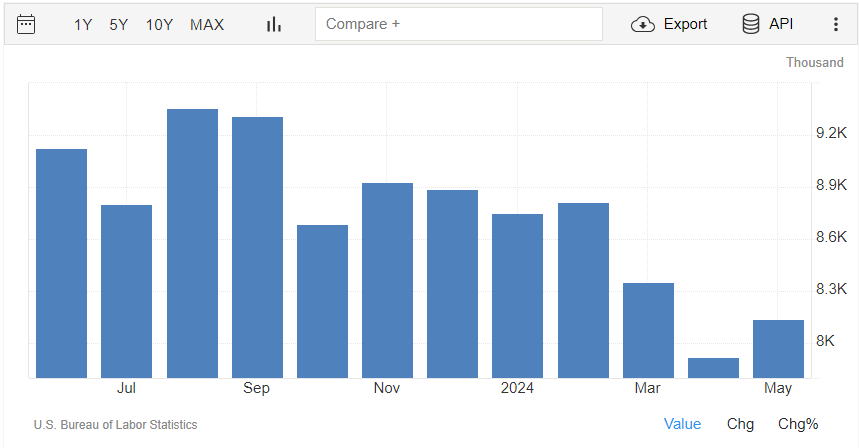This screenshot has height=448, width=859.
Task: Click the 2024 x-axis label
Action: (517, 388)
